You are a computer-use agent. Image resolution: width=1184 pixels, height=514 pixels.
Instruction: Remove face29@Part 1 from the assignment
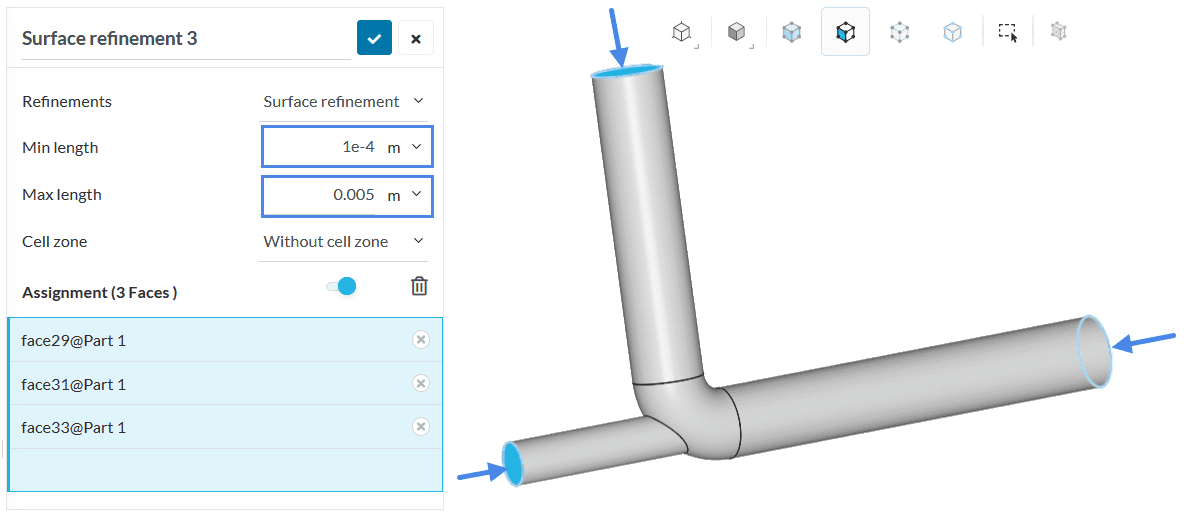(x=421, y=340)
